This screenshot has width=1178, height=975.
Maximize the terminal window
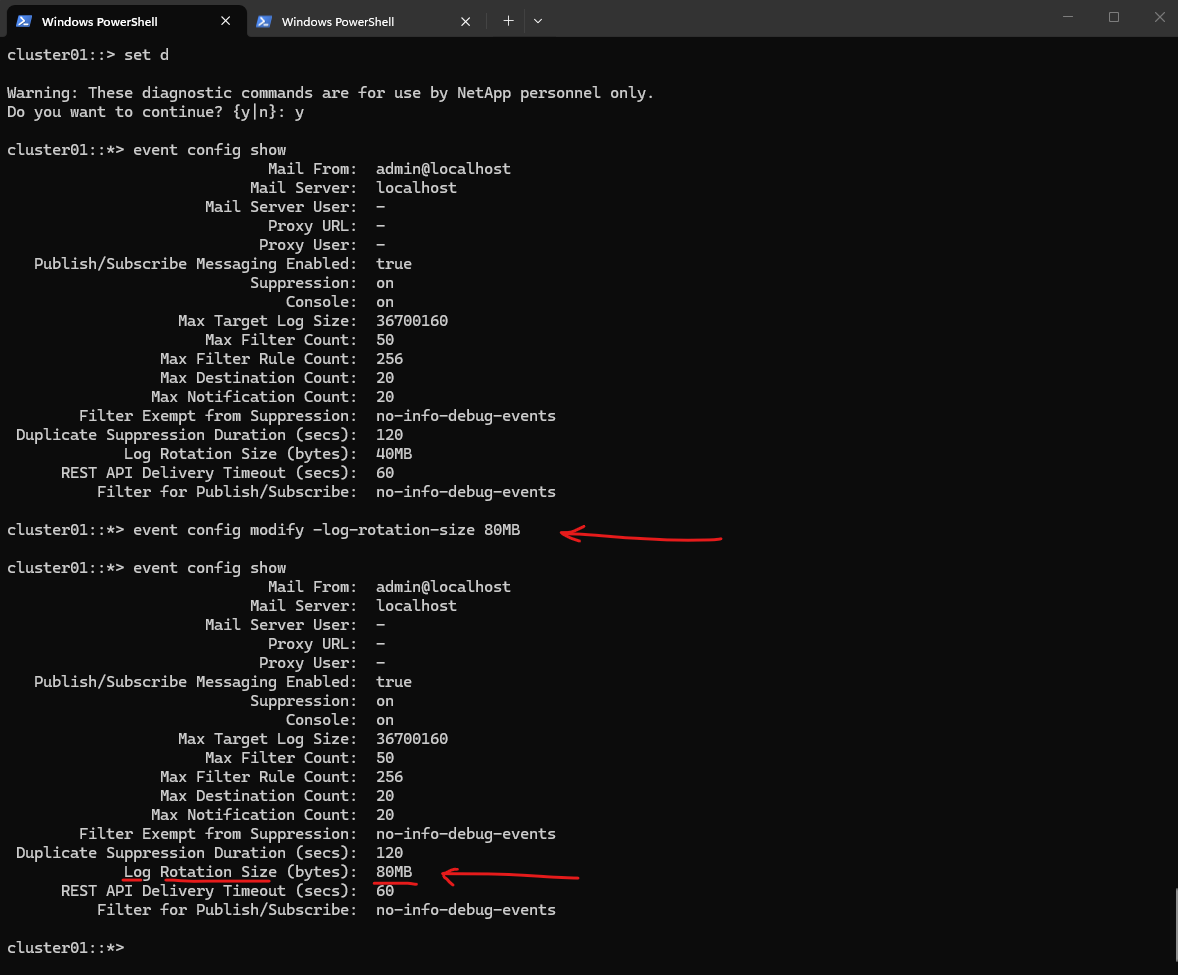tap(1114, 17)
